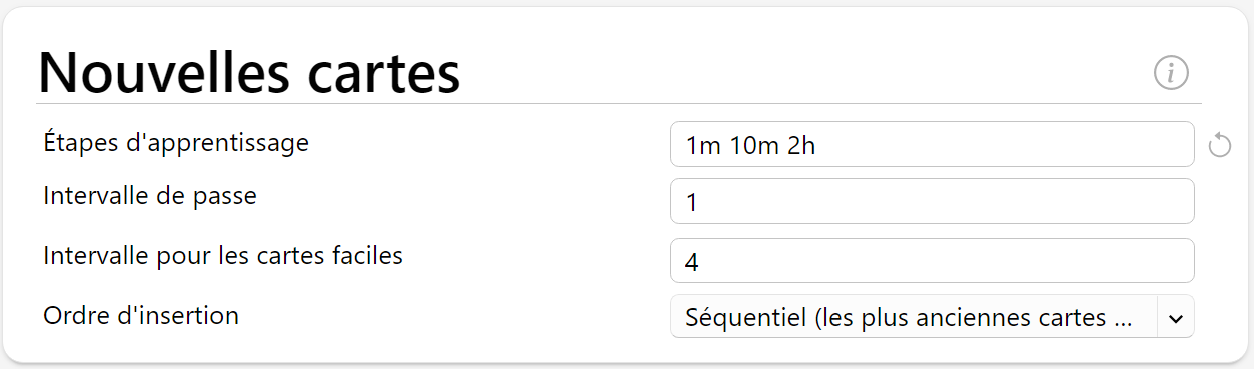Click the Étapes d'apprentissage label

[176, 143]
